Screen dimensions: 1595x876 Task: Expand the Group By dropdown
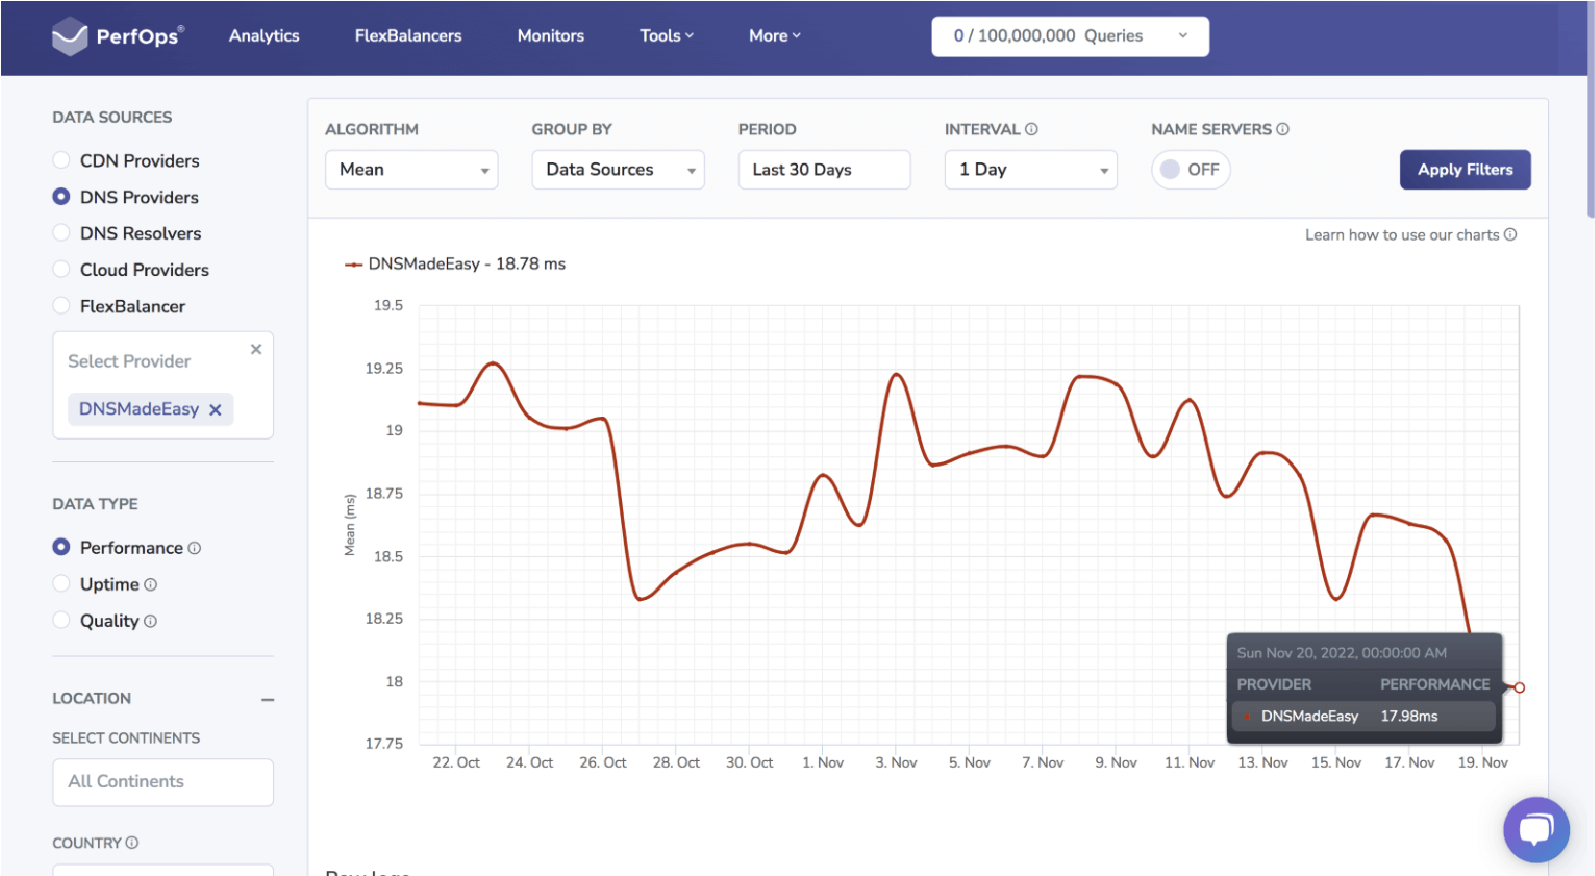[x=617, y=170]
